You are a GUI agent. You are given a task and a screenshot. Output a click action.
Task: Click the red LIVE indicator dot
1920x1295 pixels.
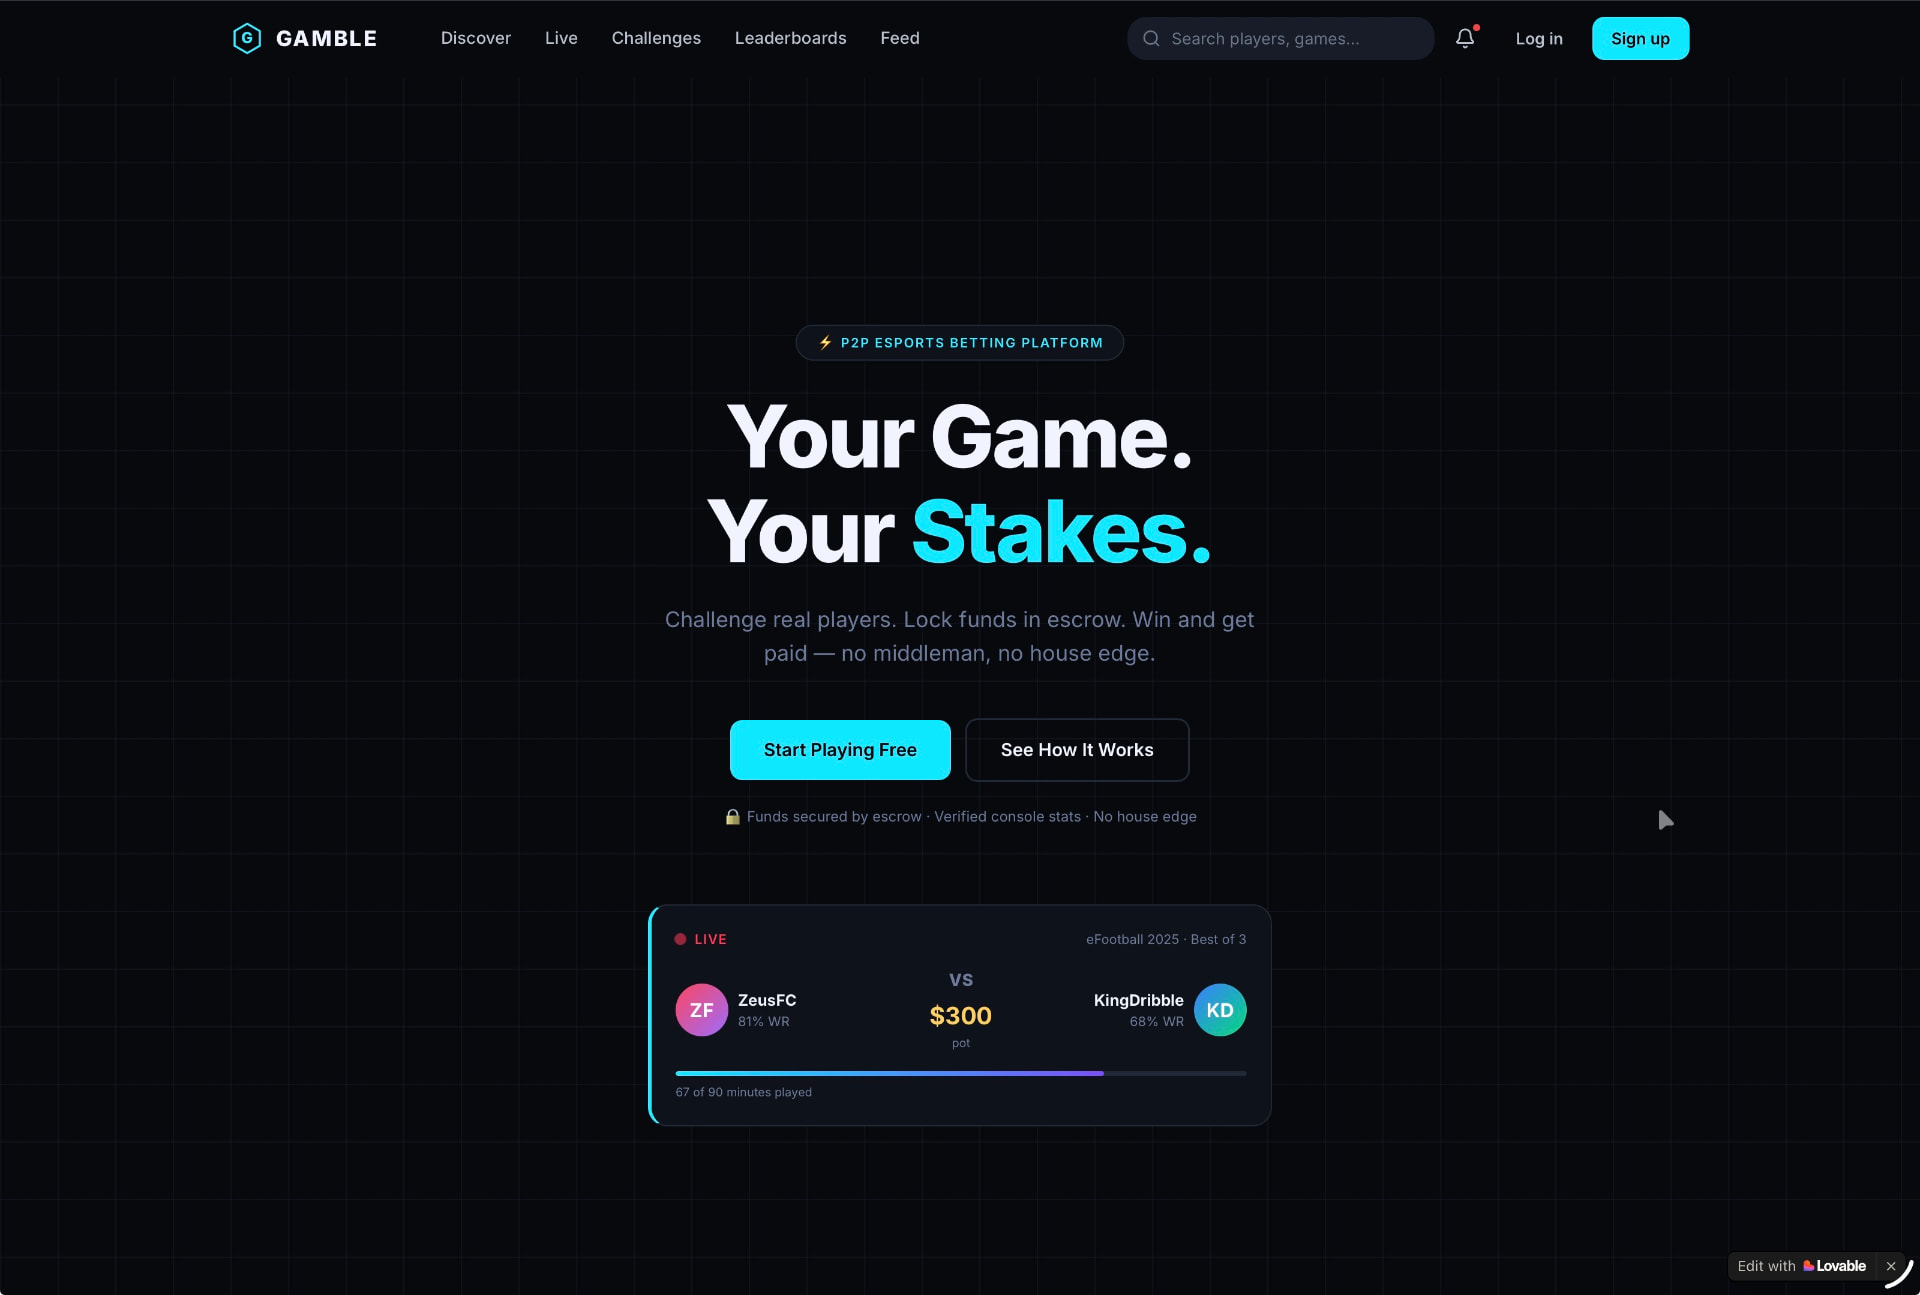(680, 939)
